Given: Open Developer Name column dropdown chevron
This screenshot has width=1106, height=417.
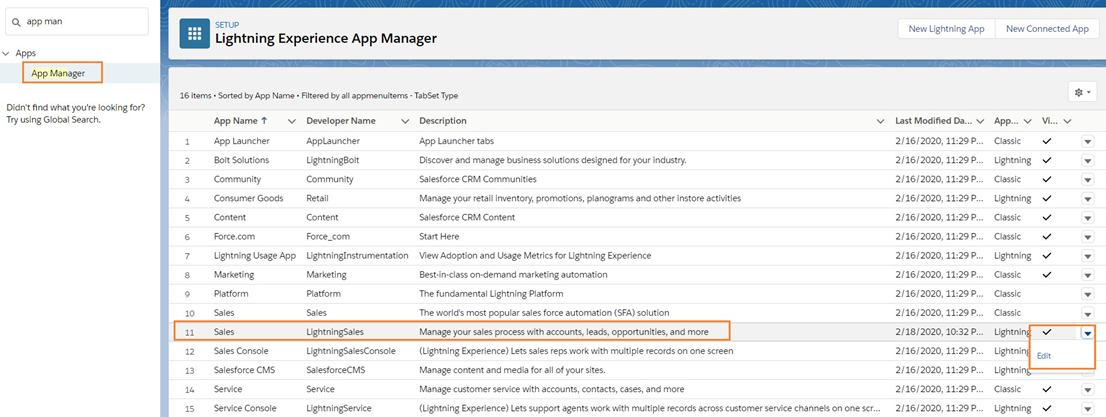Looking at the screenshot, I should point(405,121).
